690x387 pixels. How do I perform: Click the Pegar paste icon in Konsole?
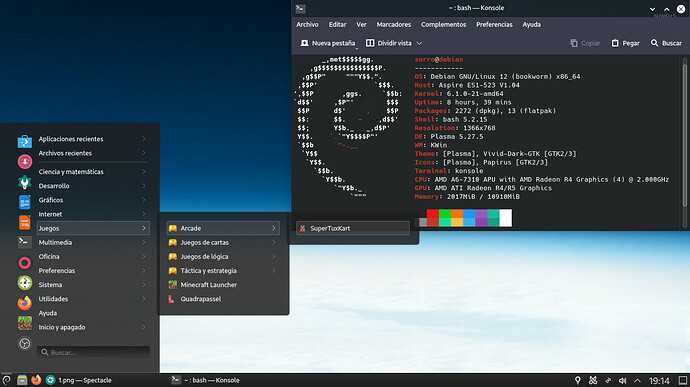coord(615,43)
